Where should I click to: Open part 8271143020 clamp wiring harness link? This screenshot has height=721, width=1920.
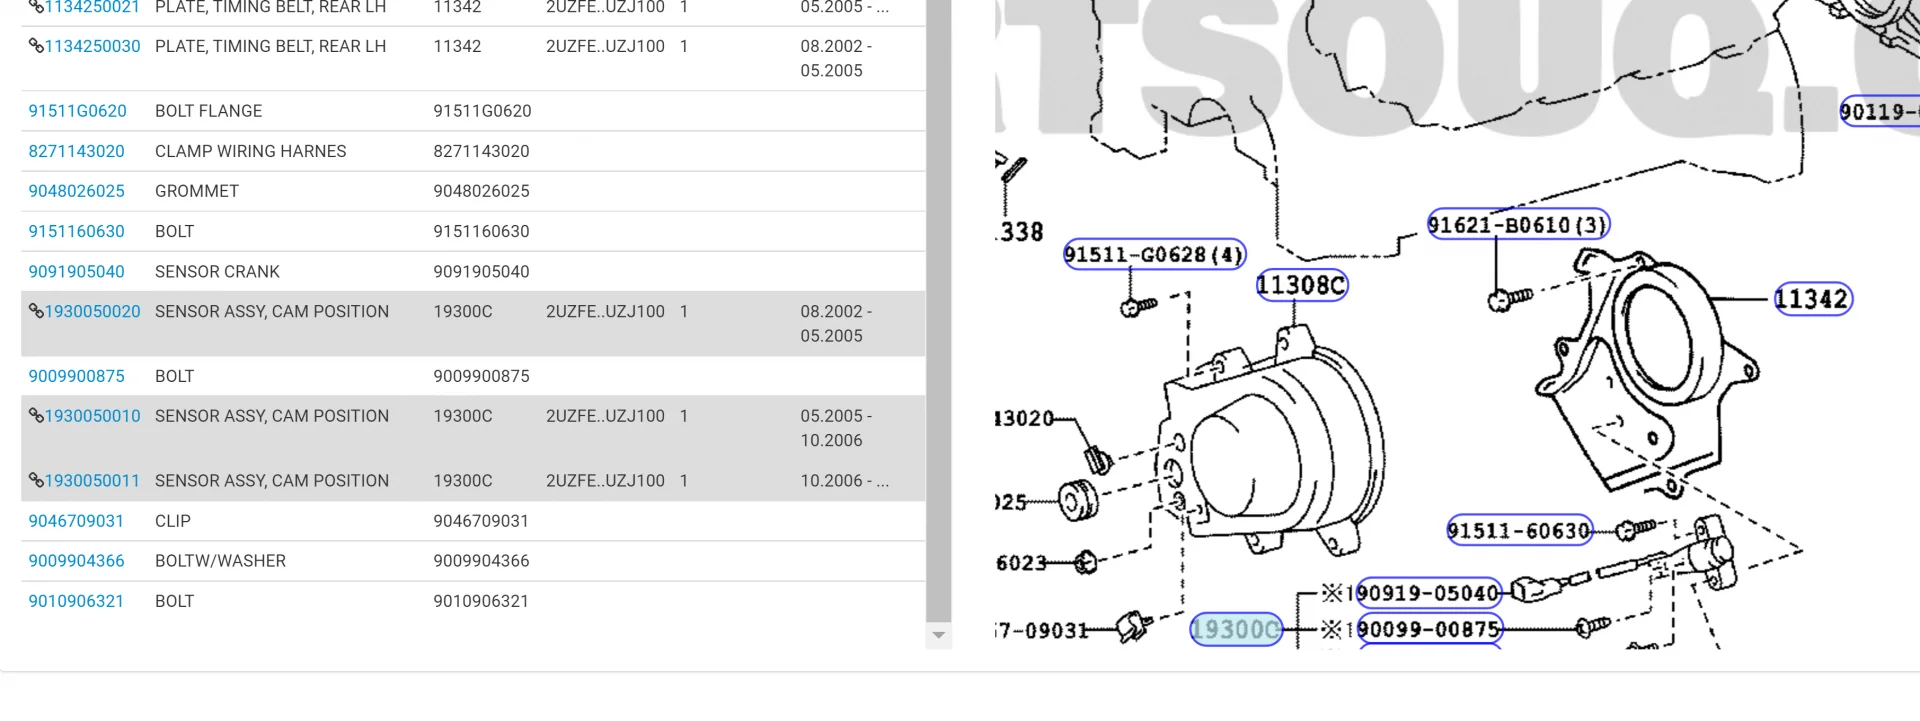click(76, 151)
